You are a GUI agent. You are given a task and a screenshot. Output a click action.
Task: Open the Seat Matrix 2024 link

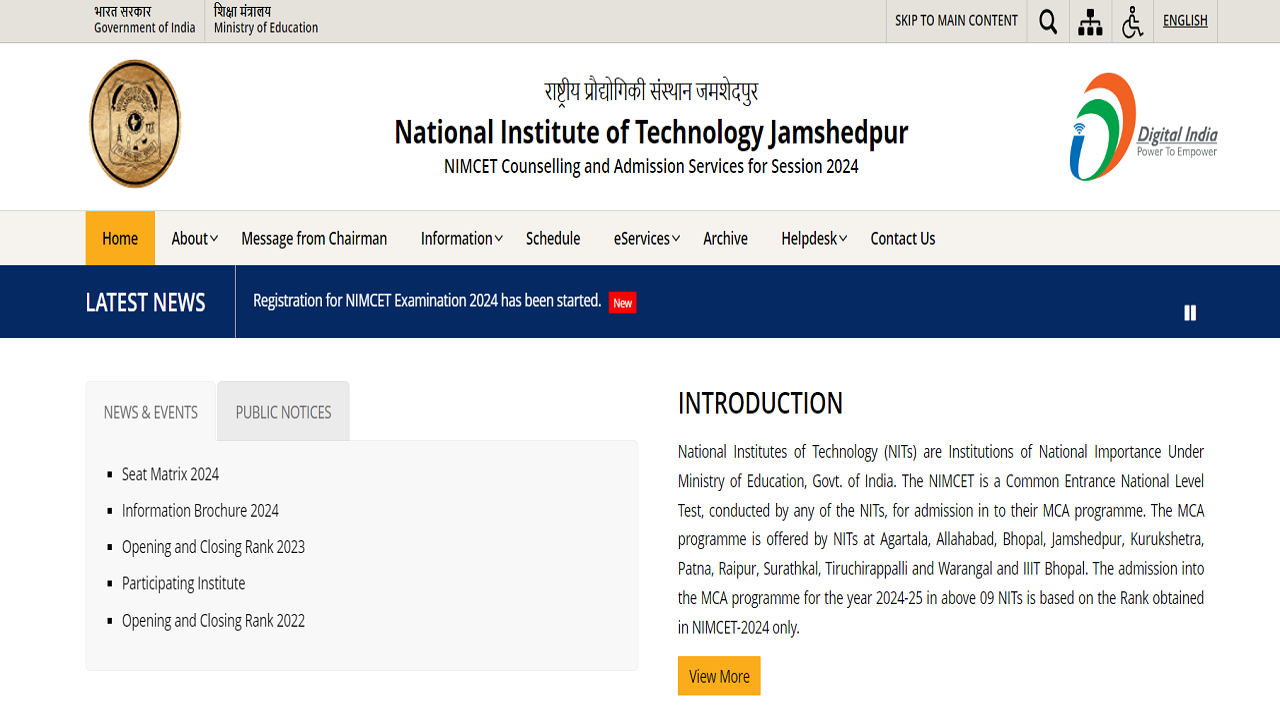(170, 474)
